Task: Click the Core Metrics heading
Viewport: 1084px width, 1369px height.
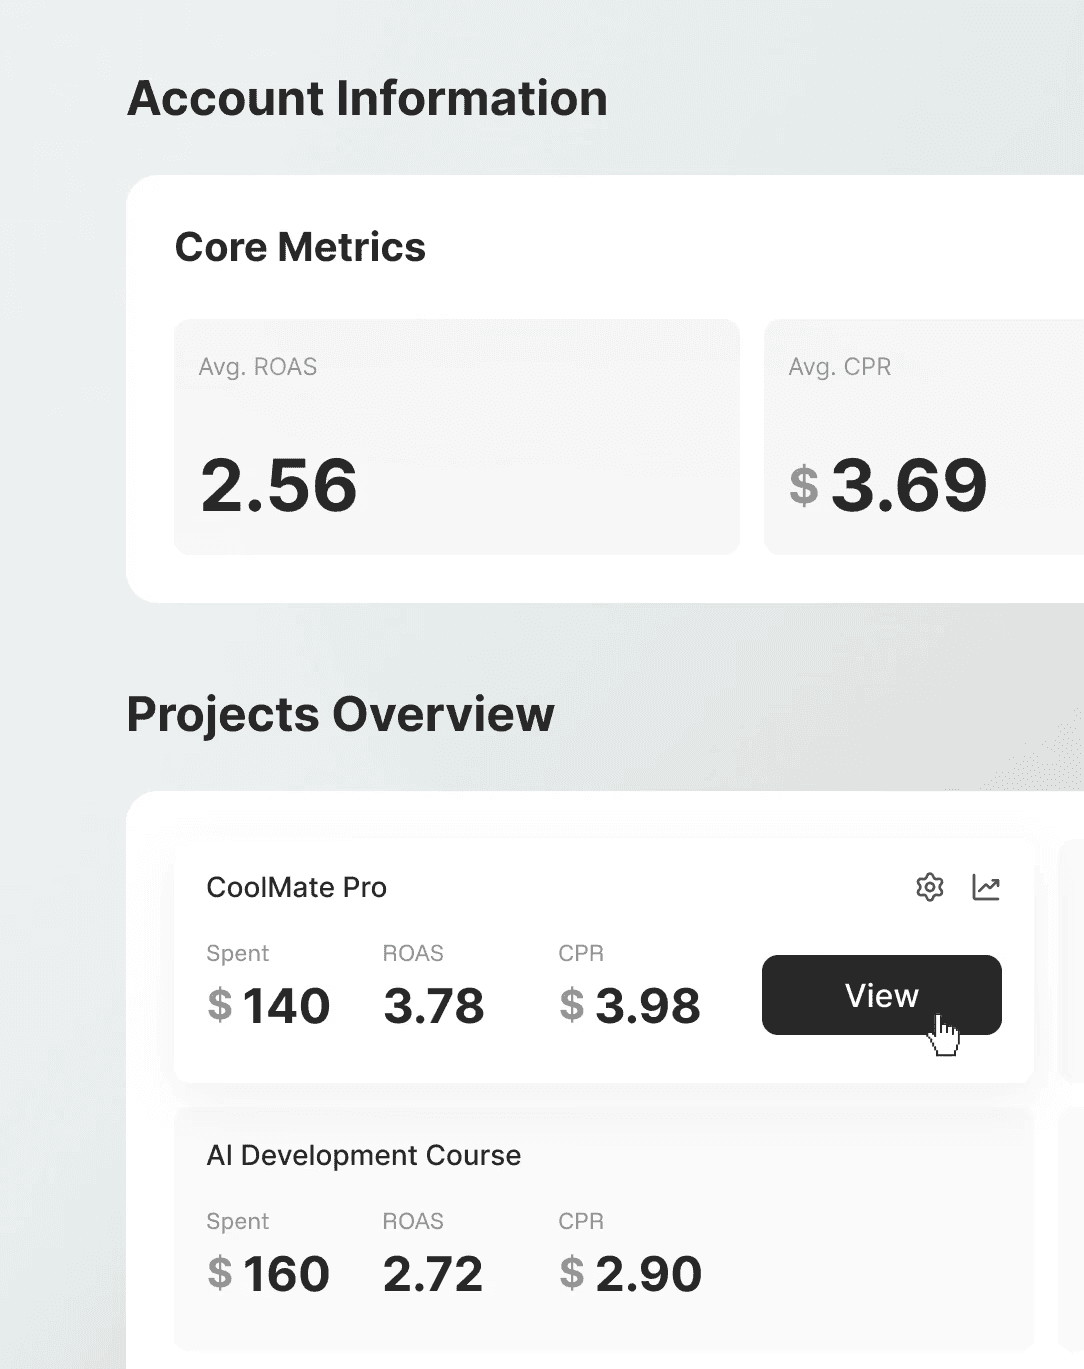Action: 300,247
